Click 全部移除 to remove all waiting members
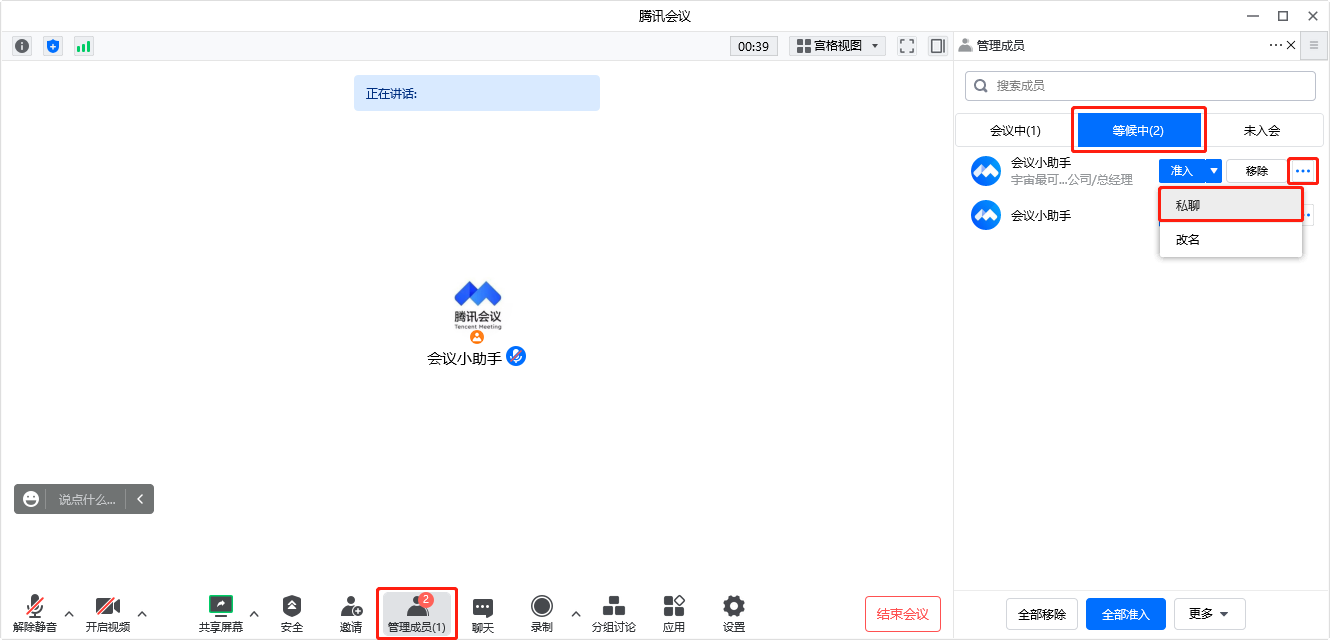1330x640 pixels. (1042, 614)
